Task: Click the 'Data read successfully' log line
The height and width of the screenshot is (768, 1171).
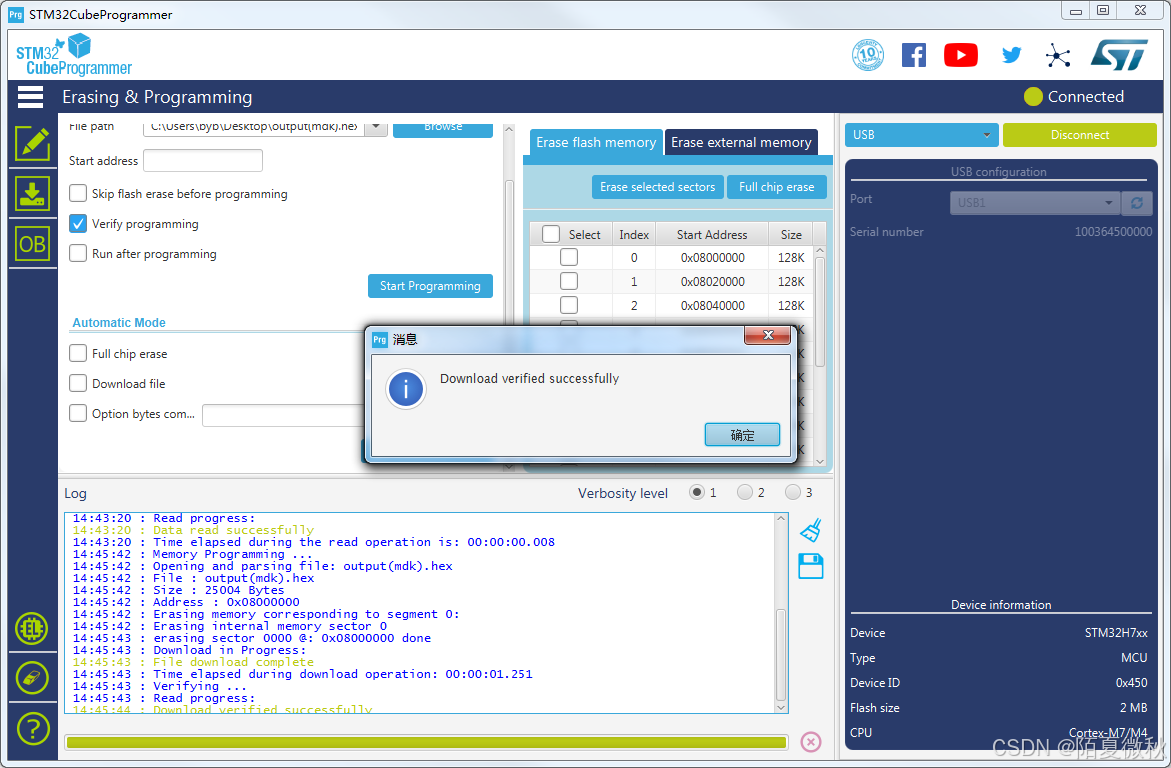Action: 233,530
